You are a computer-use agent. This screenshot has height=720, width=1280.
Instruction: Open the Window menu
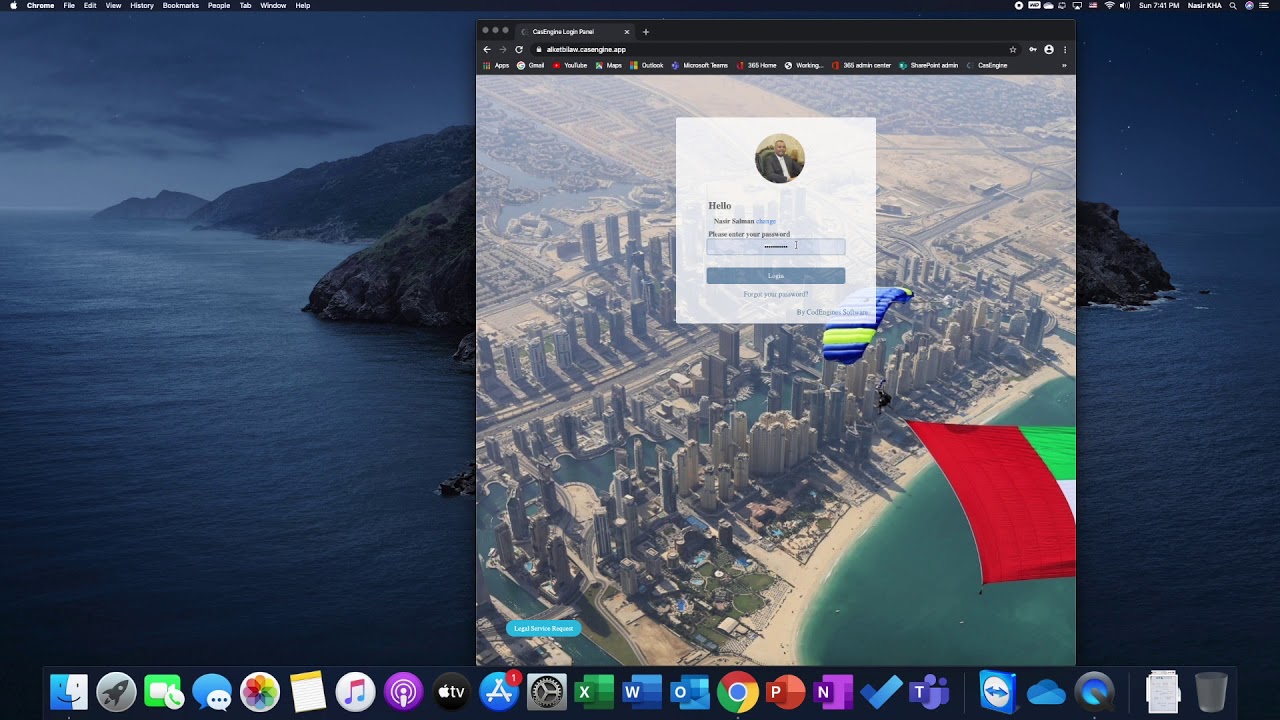click(273, 6)
